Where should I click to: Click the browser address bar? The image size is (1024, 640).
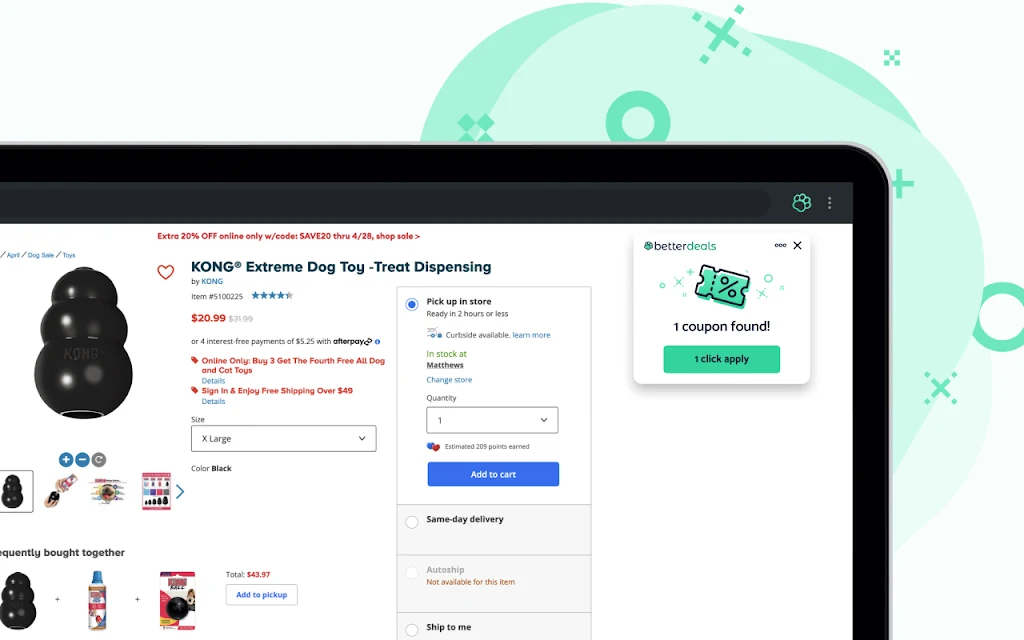pyautogui.click(x=385, y=203)
